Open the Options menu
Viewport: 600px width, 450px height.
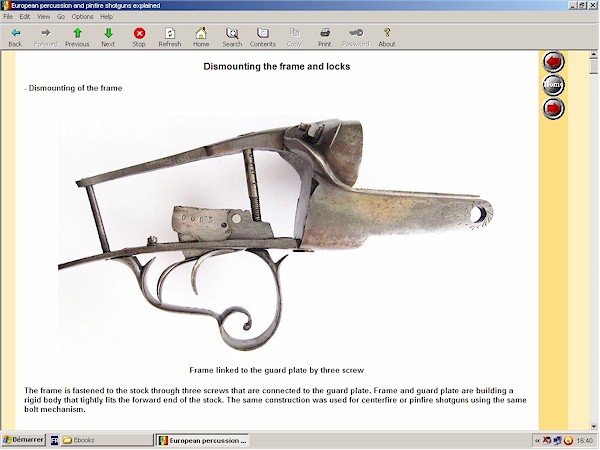click(x=82, y=16)
